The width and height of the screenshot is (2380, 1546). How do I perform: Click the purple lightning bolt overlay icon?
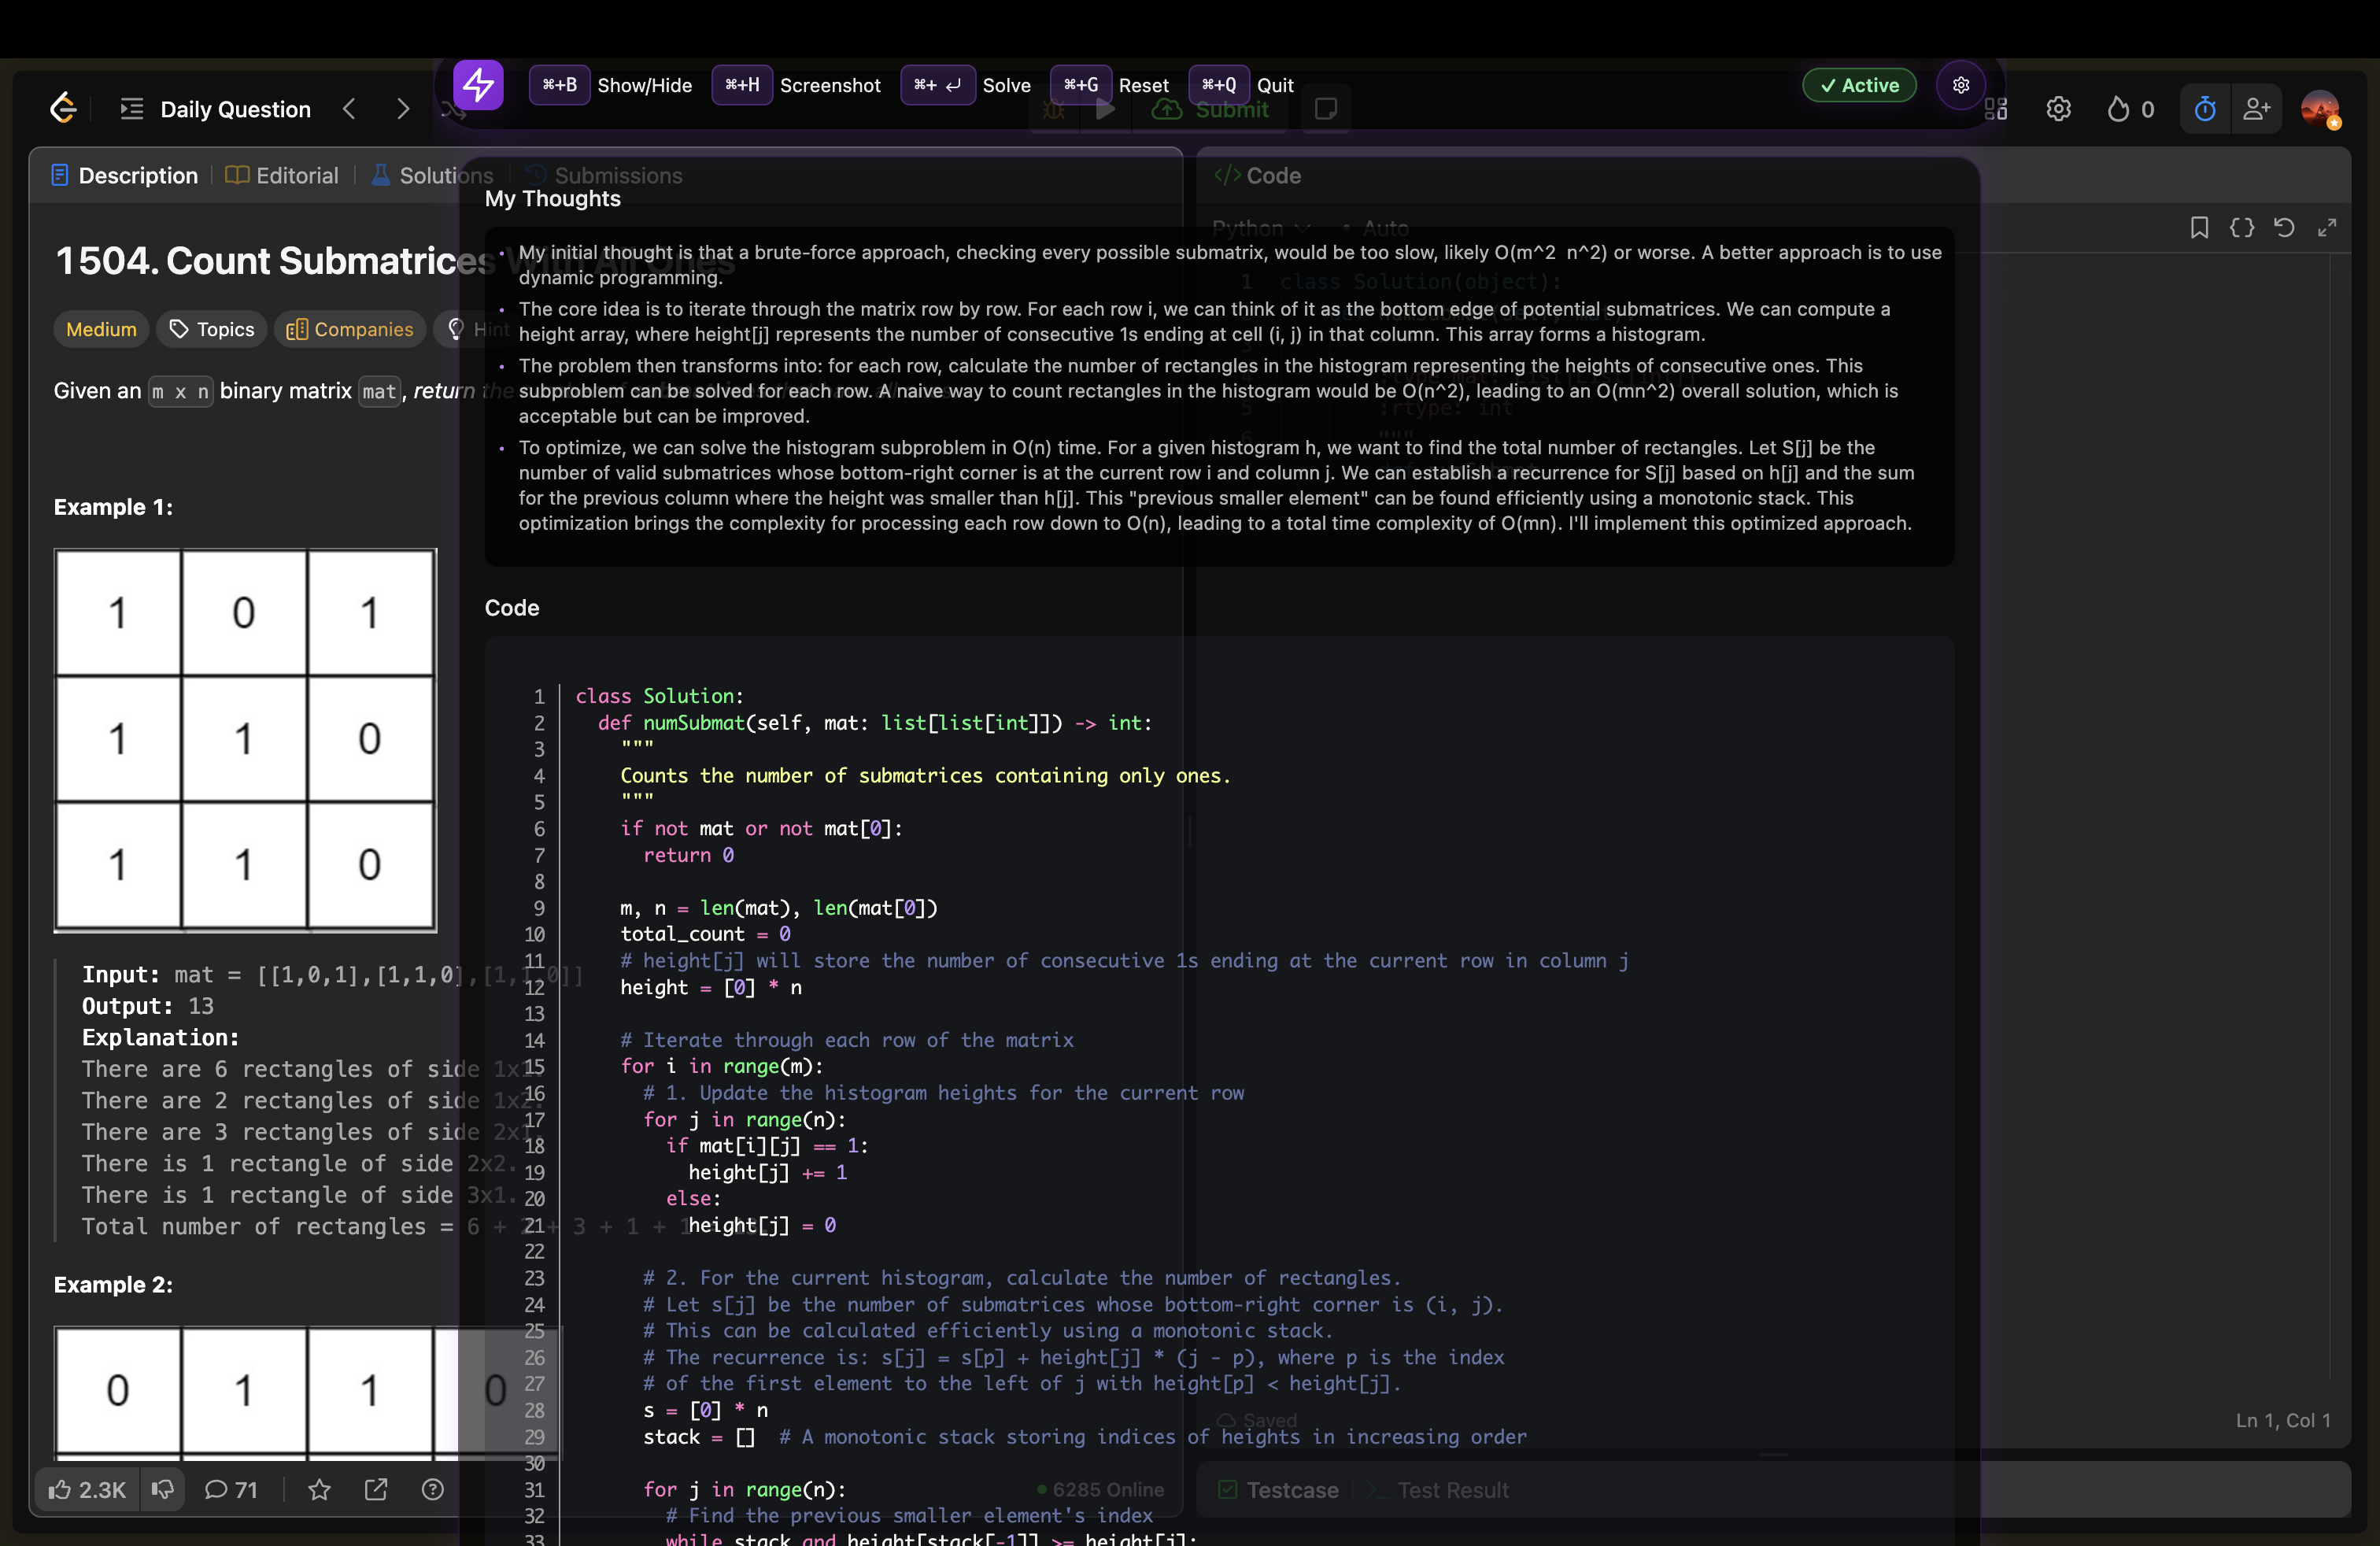pos(478,85)
